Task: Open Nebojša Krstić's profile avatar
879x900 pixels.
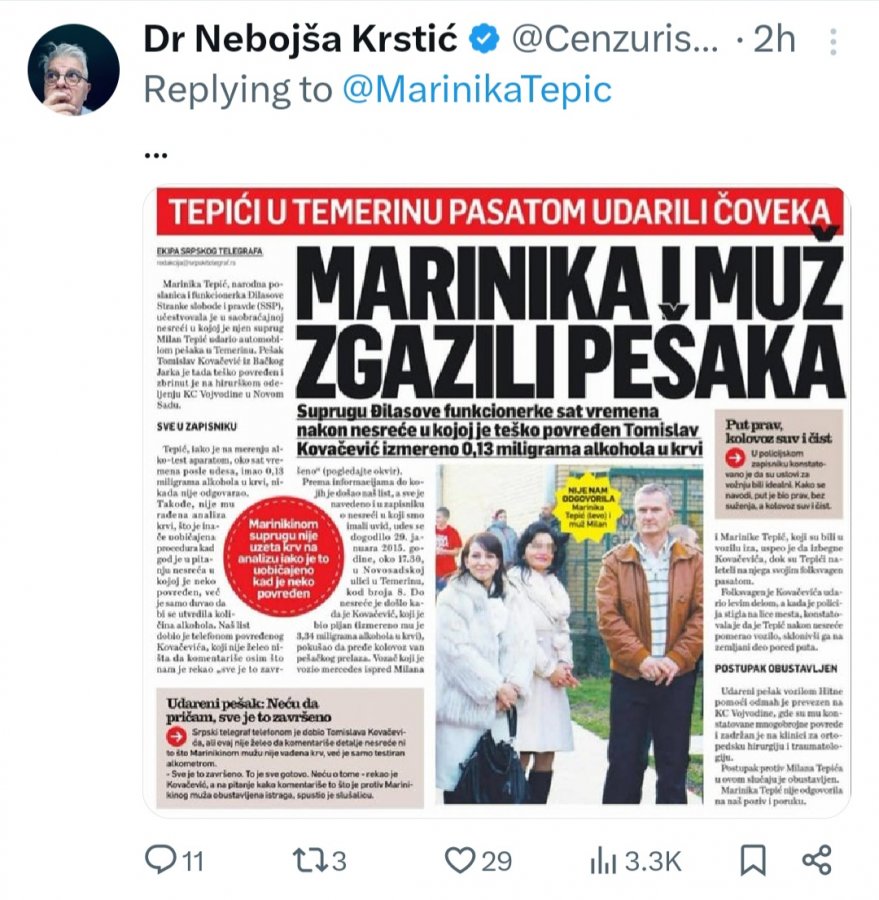Action: tap(73, 69)
